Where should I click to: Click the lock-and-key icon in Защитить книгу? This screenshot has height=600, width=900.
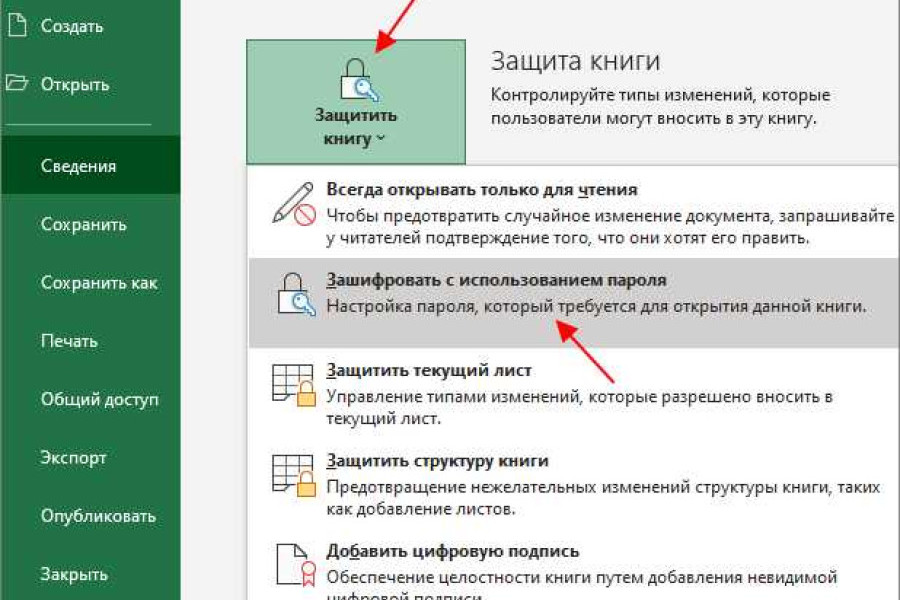(x=356, y=82)
